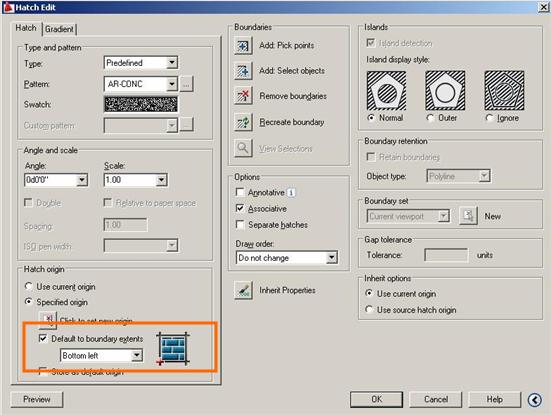Click the Add: Pick points icon
551x415 pixels.
pos(243,46)
